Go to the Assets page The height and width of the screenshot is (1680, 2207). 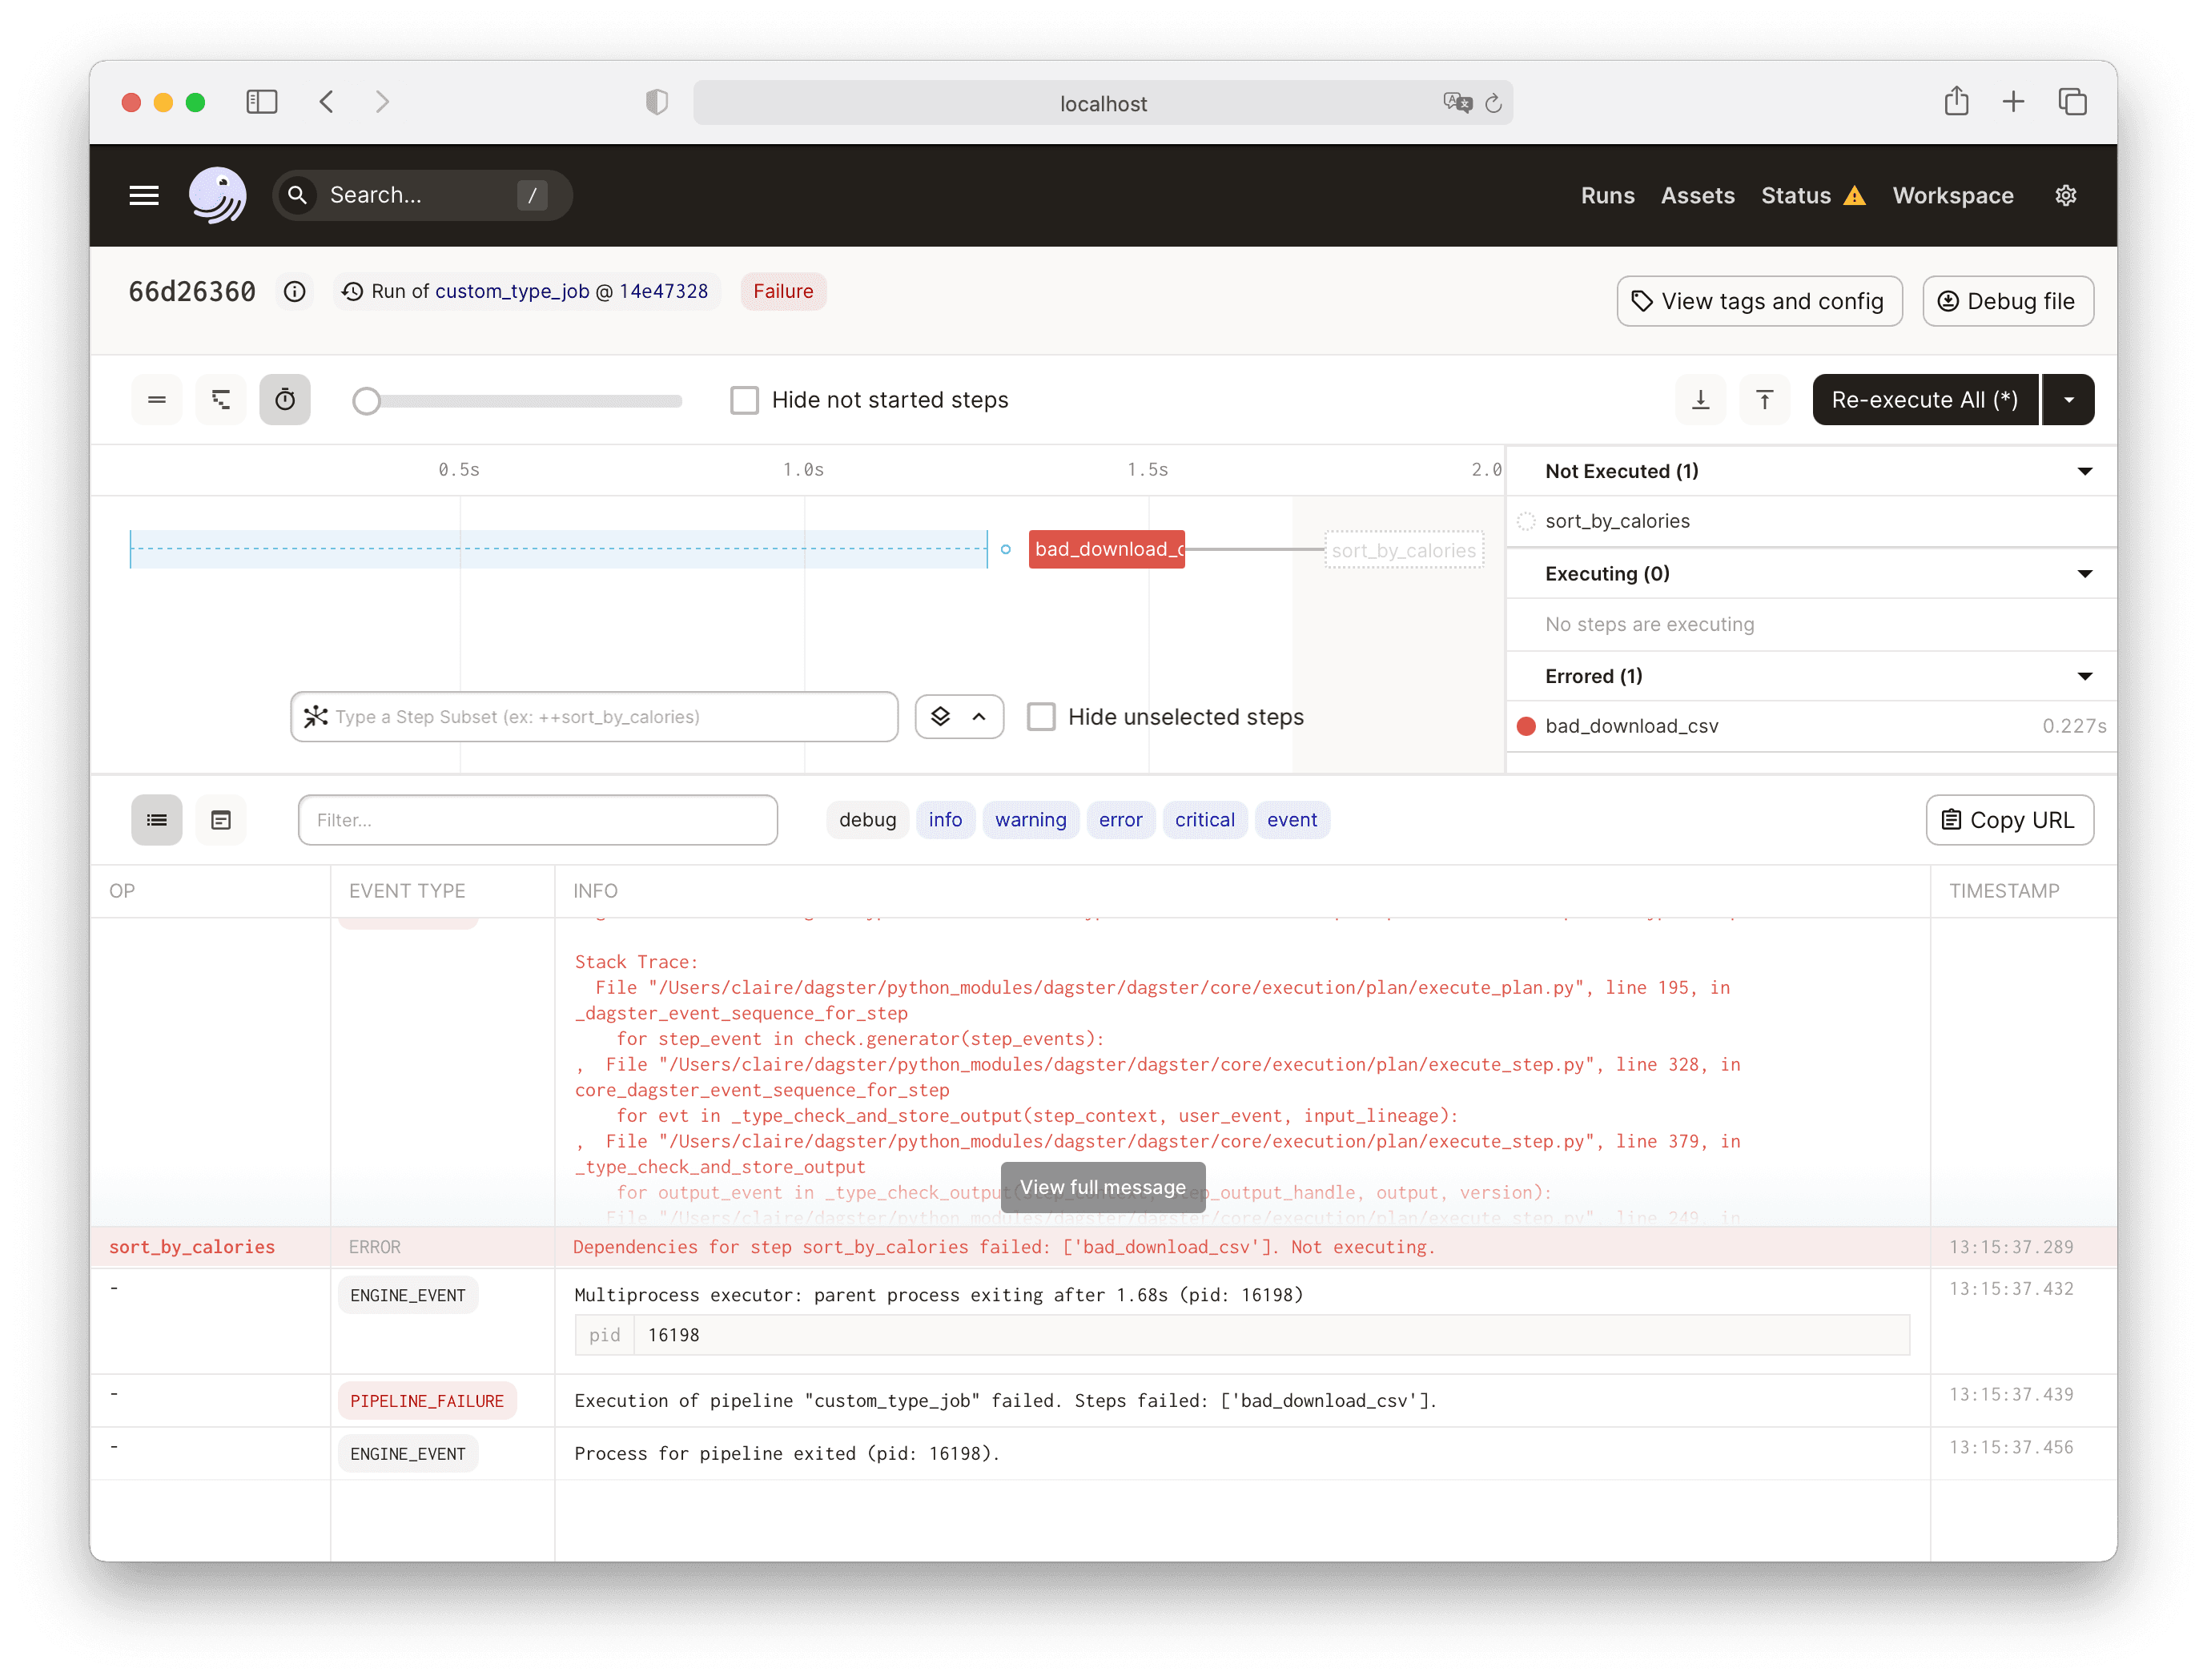coord(1697,195)
